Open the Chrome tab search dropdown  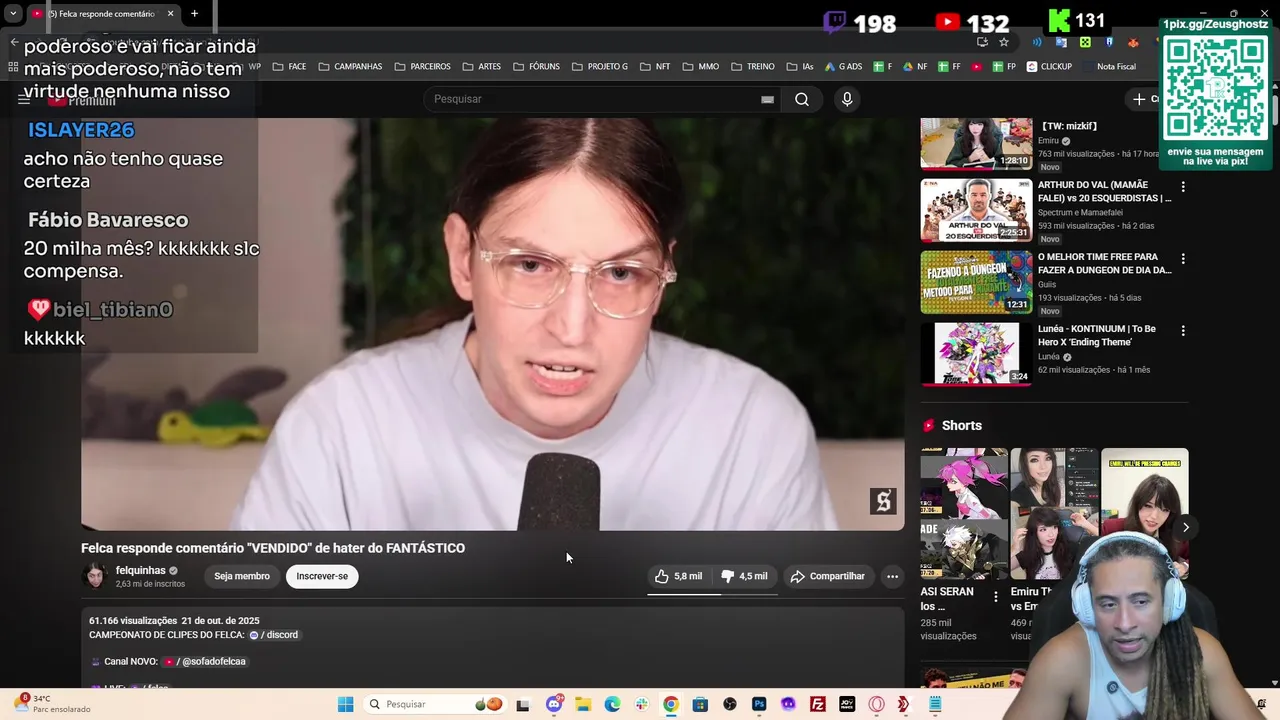click(13, 14)
